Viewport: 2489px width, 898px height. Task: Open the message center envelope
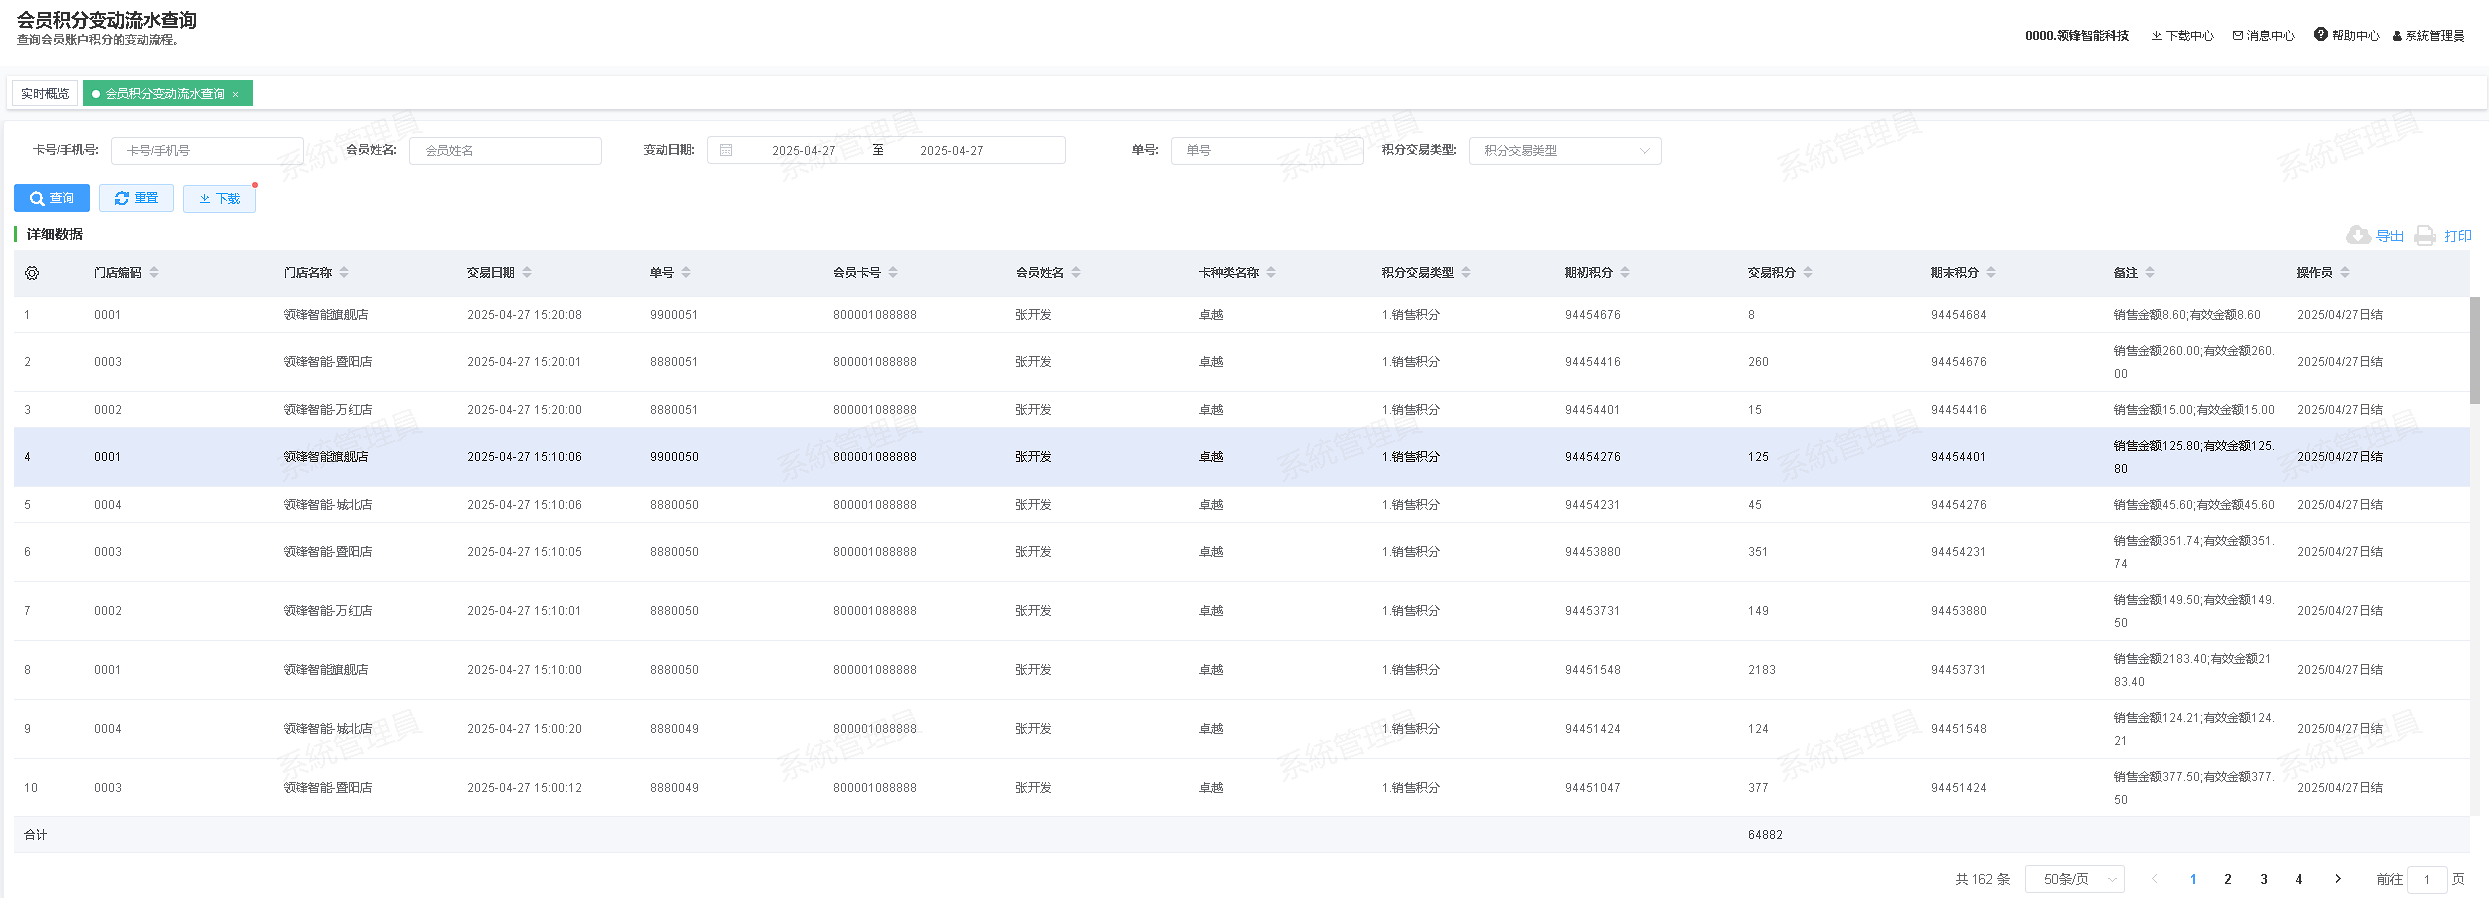point(2263,36)
